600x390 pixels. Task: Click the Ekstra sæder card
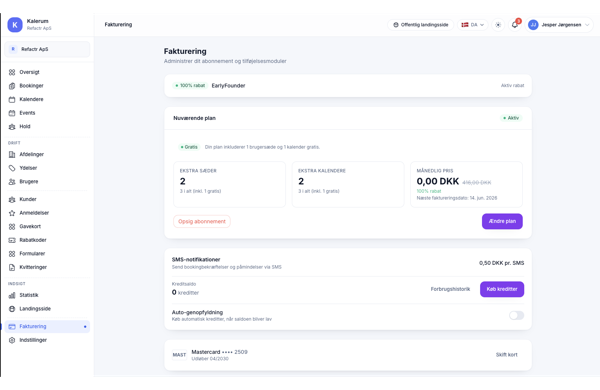[230, 184]
